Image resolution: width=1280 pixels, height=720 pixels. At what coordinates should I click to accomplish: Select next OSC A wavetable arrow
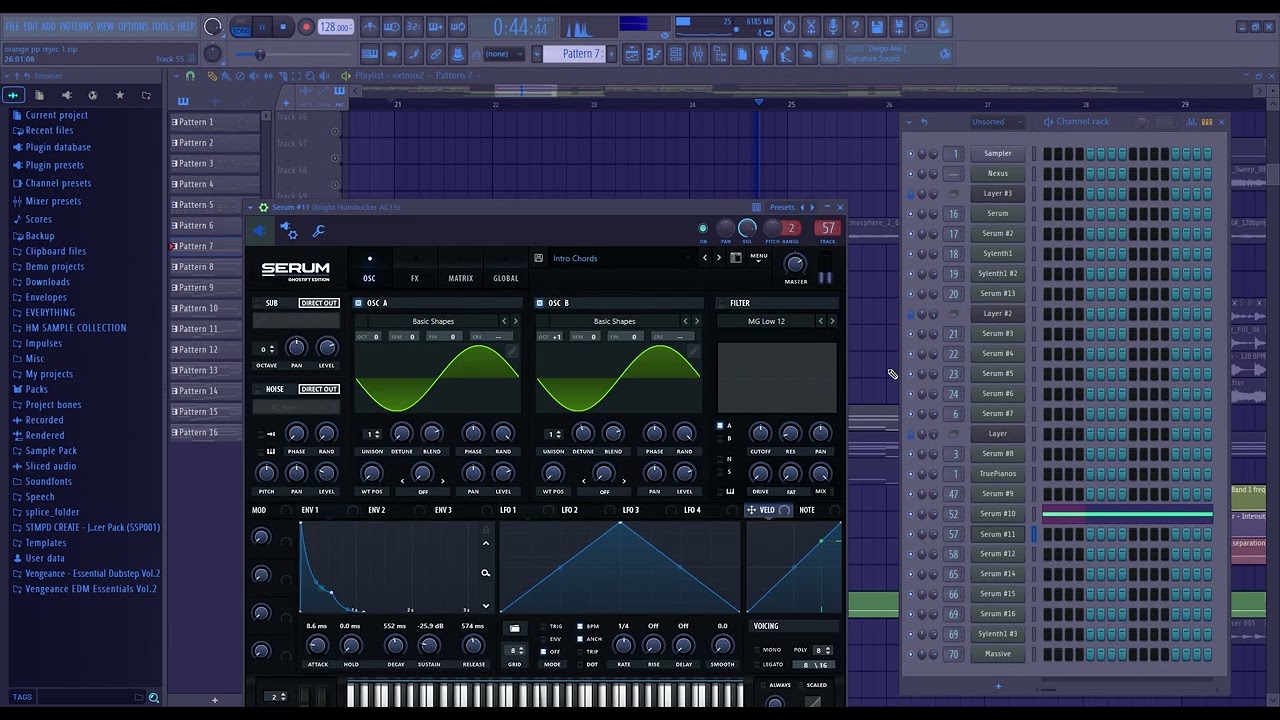click(x=516, y=321)
